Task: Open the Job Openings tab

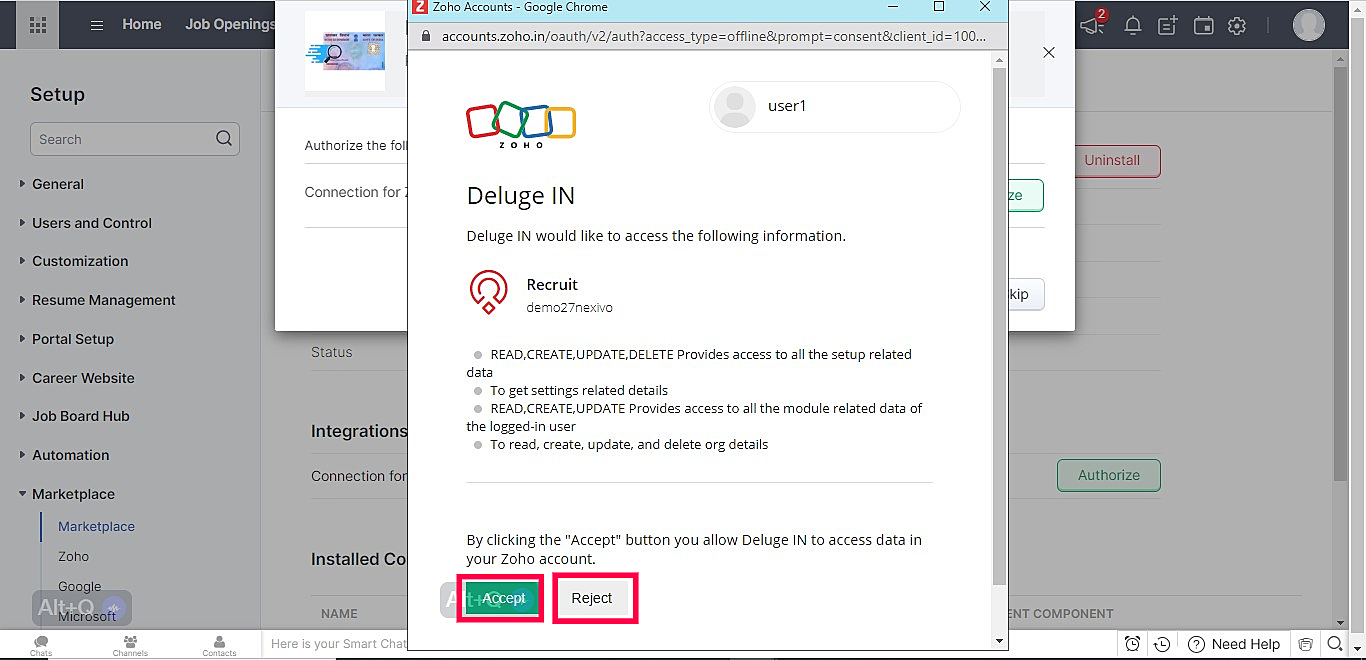Action: 230,24
